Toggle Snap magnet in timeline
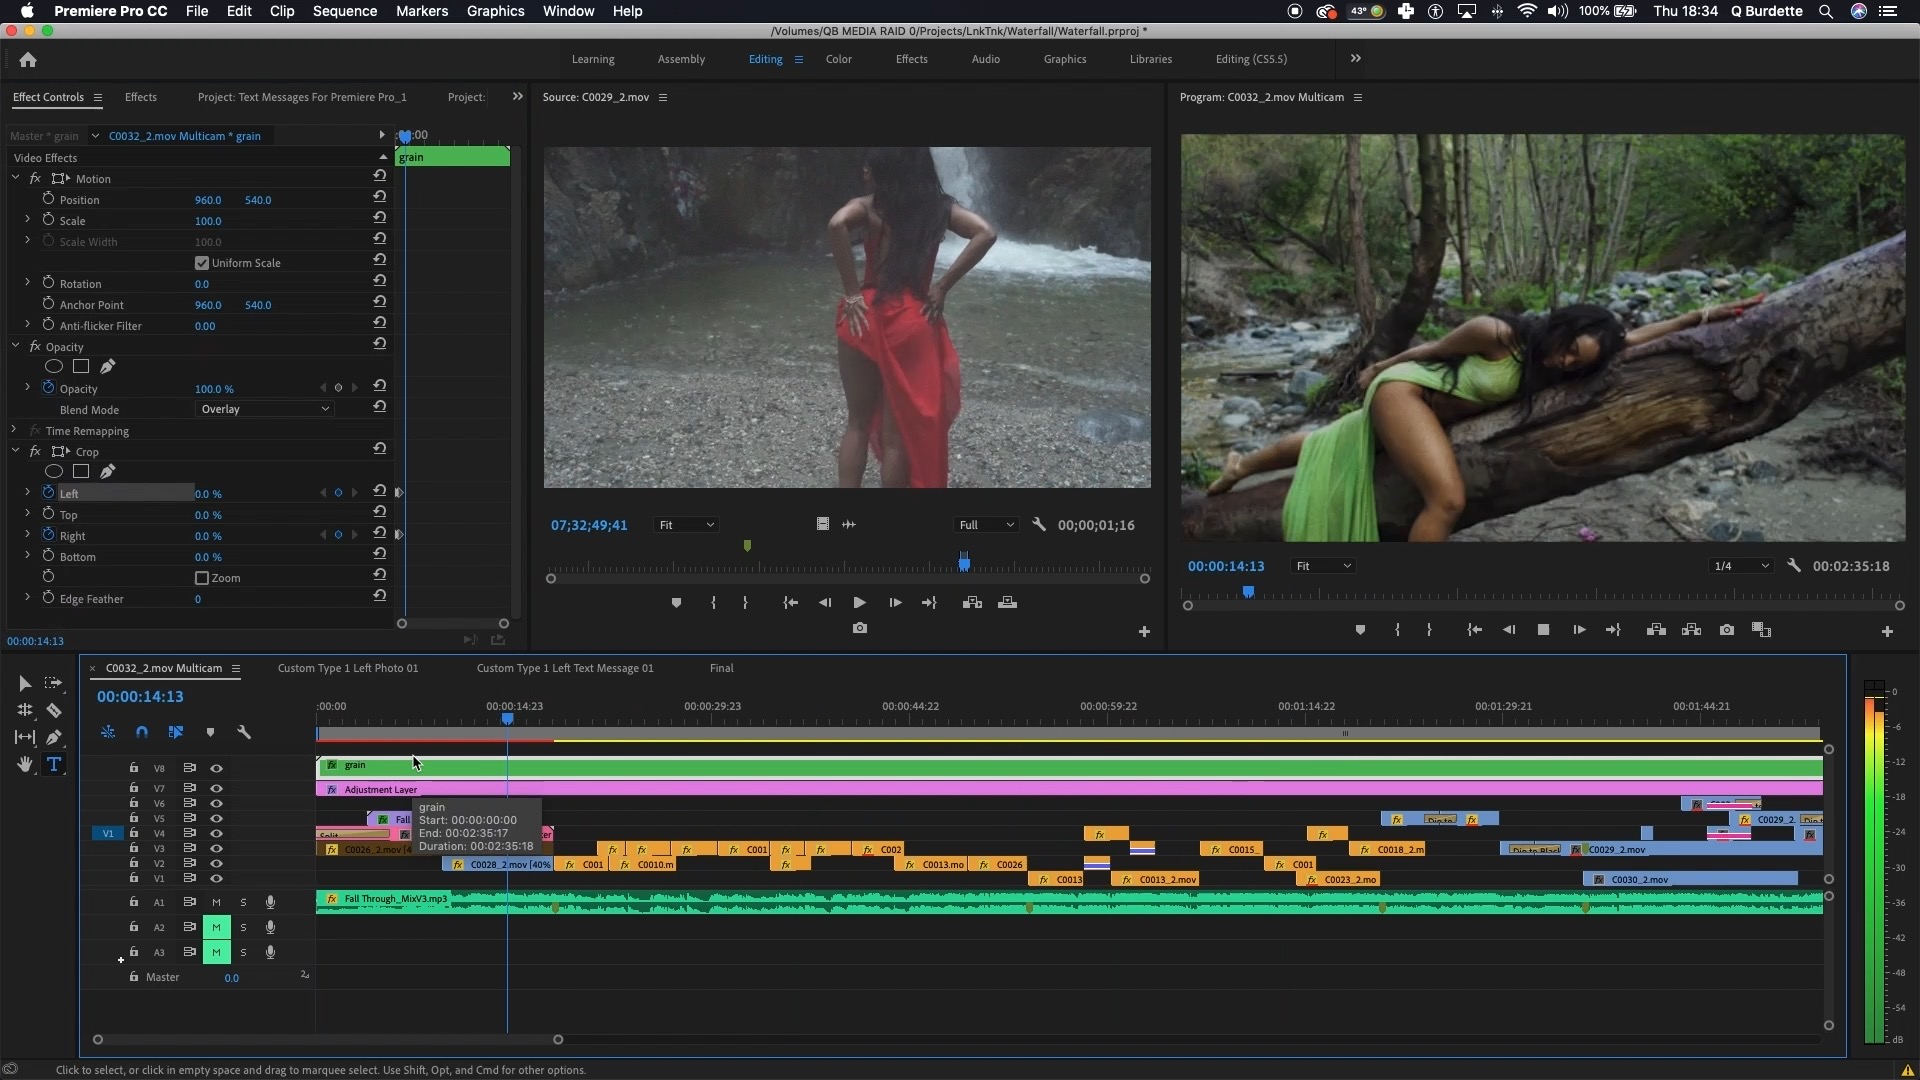Viewport: 1920px width, 1080px height. click(142, 732)
